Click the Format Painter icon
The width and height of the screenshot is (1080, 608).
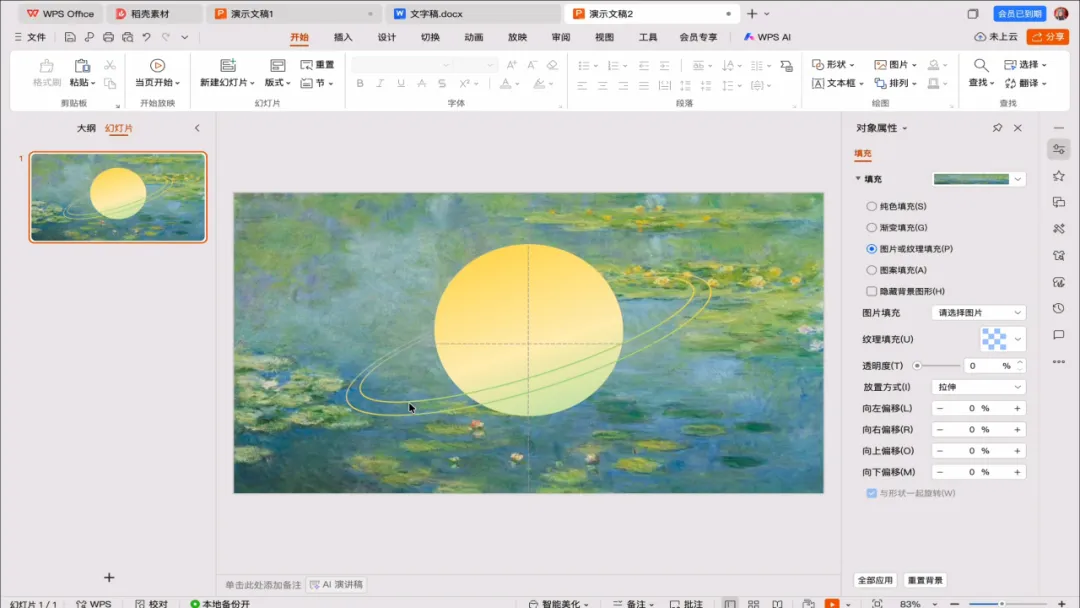point(46,65)
